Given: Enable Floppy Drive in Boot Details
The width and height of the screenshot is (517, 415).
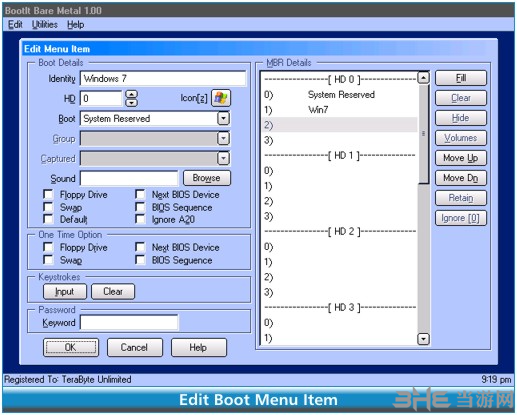Looking at the screenshot, I should (x=48, y=194).
